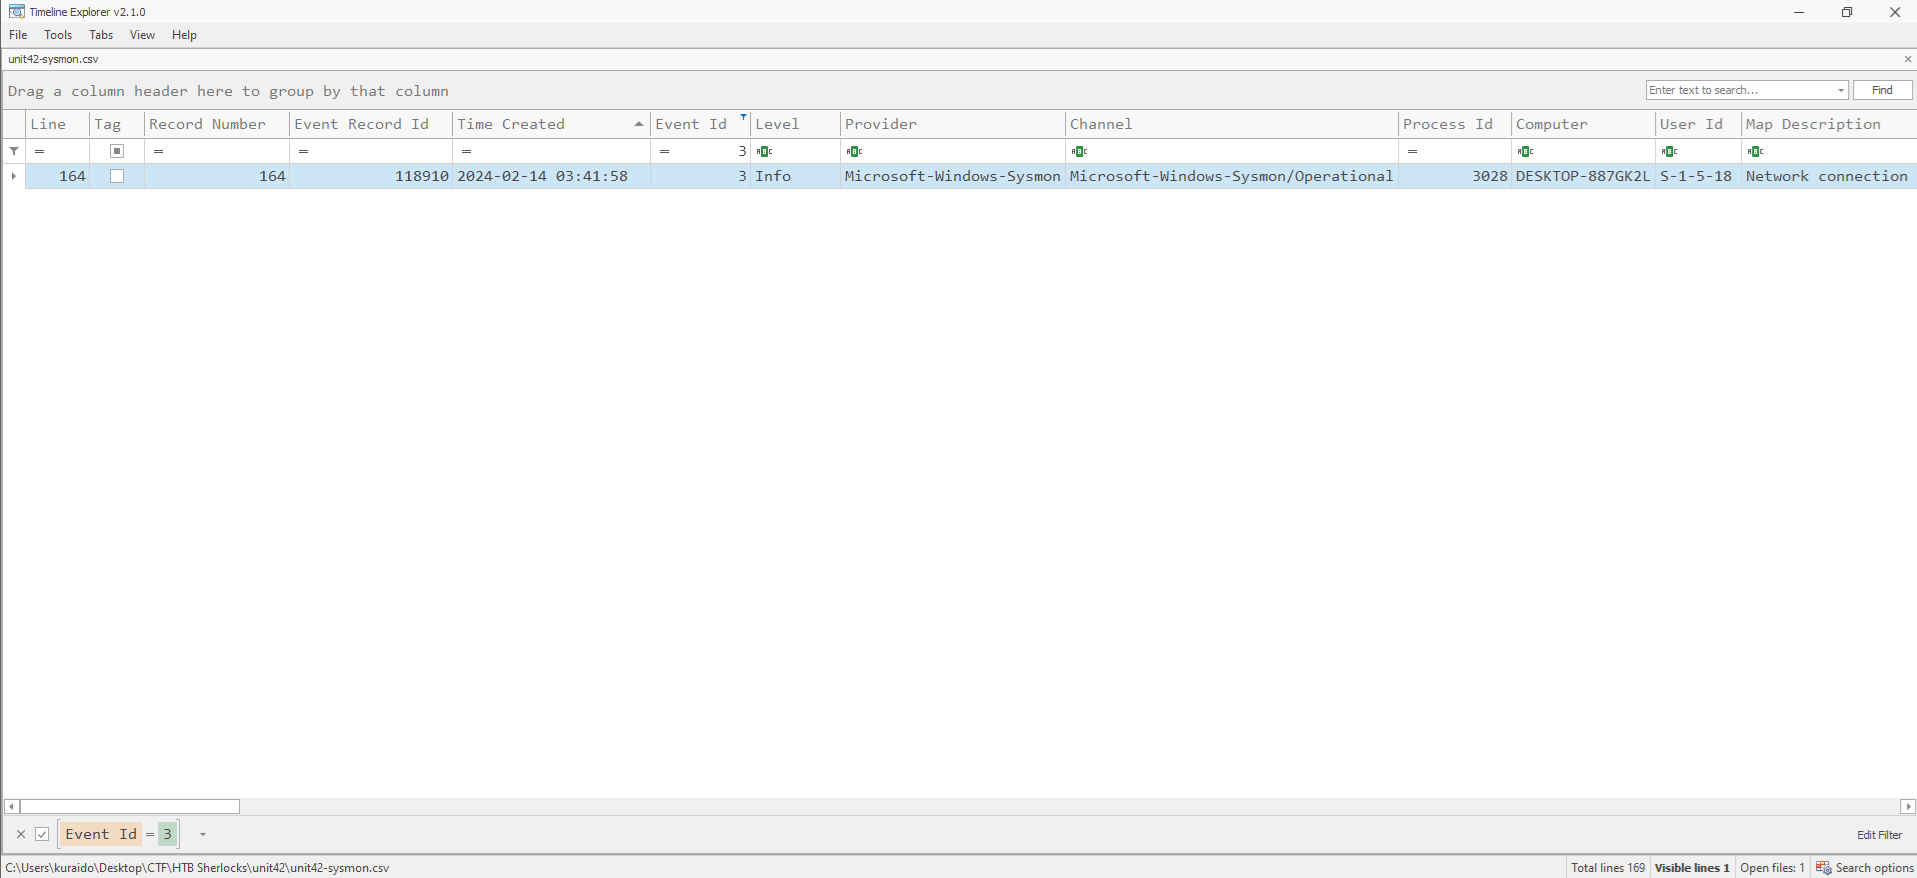Click the Provider column text filter icon

tap(854, 152)
